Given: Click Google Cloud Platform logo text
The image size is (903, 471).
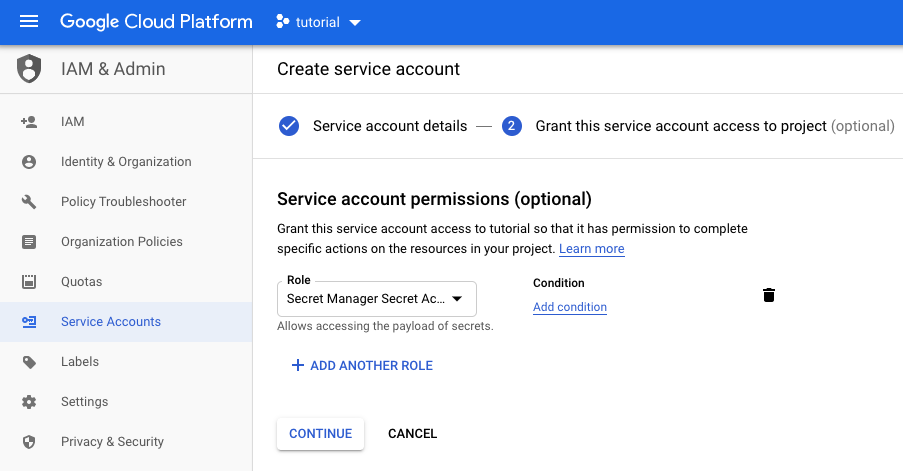Looking at the screenshot, I should tap(156, 22).
